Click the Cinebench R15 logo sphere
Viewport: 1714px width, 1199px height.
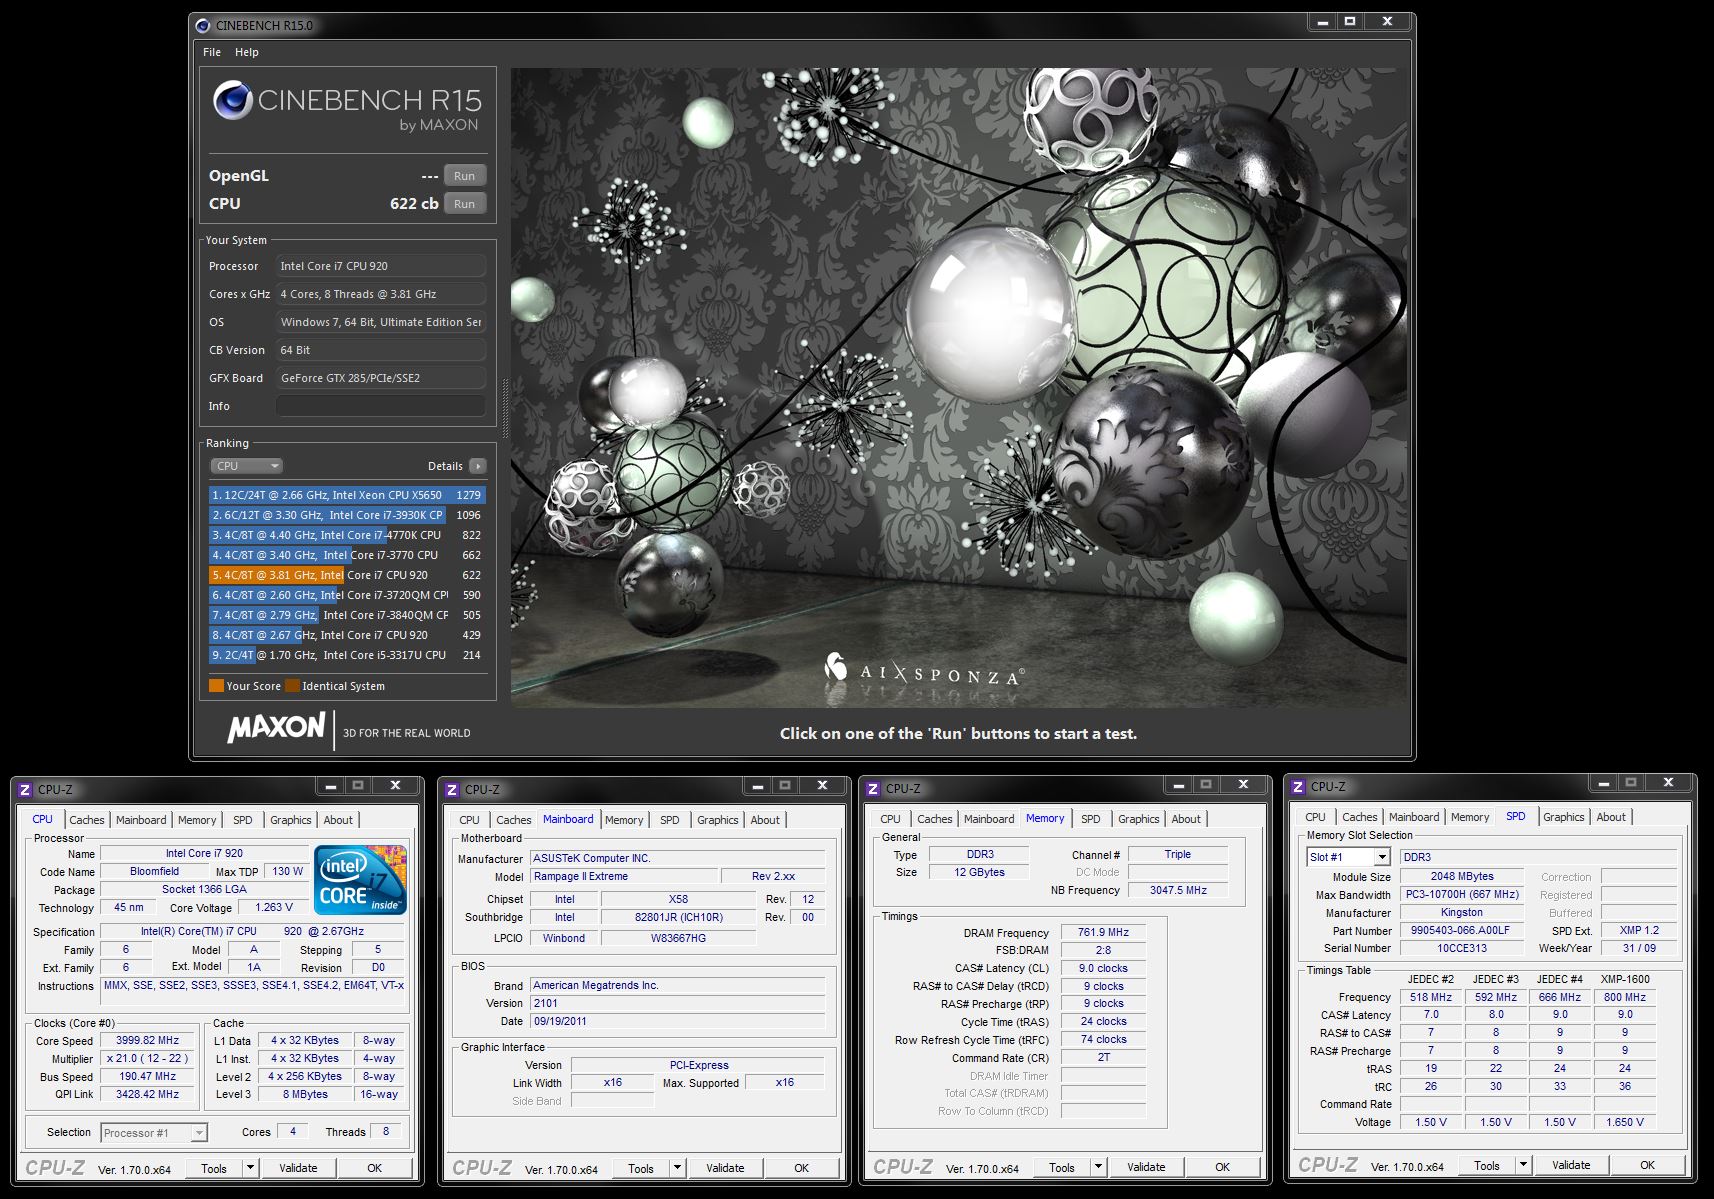[x=232, y=100]
